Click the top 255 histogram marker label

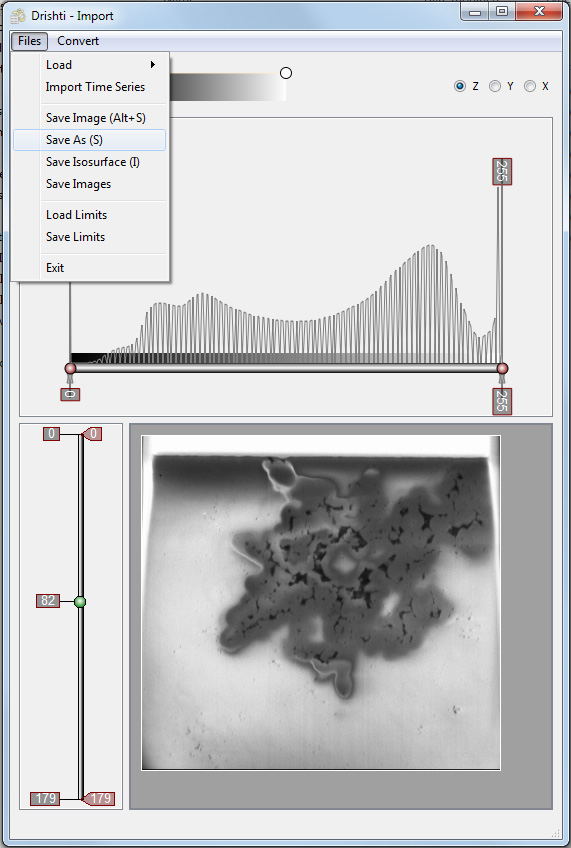point(502,171)
